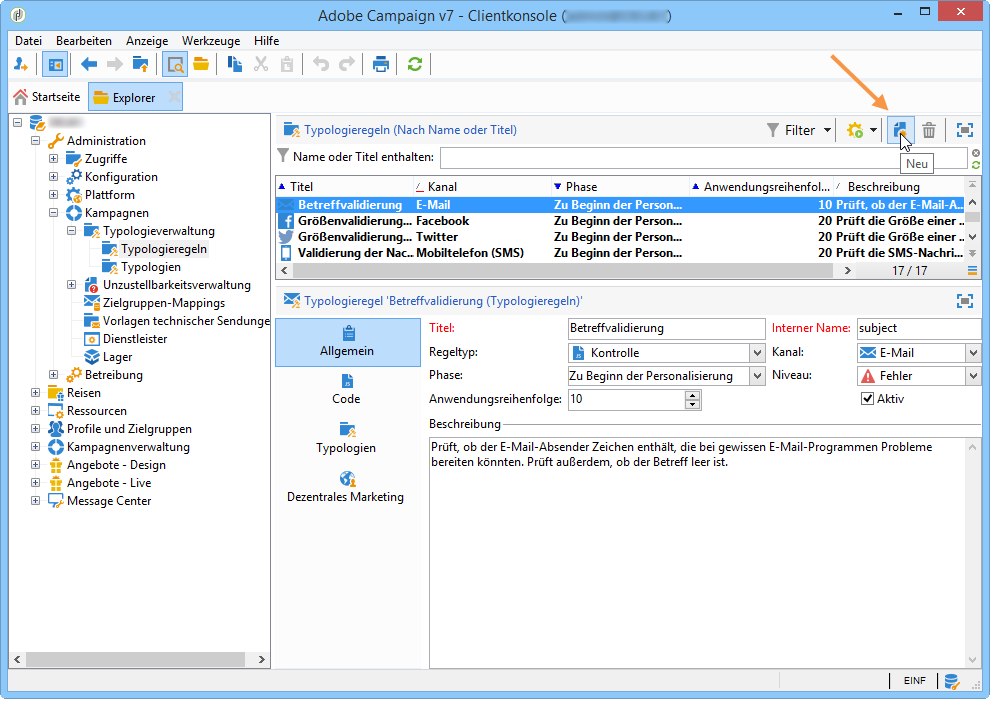Collapse the Kampagnen tree node
Image resolution: width=1002 pixels, height=708 pixels.
(x=54, y=213)
